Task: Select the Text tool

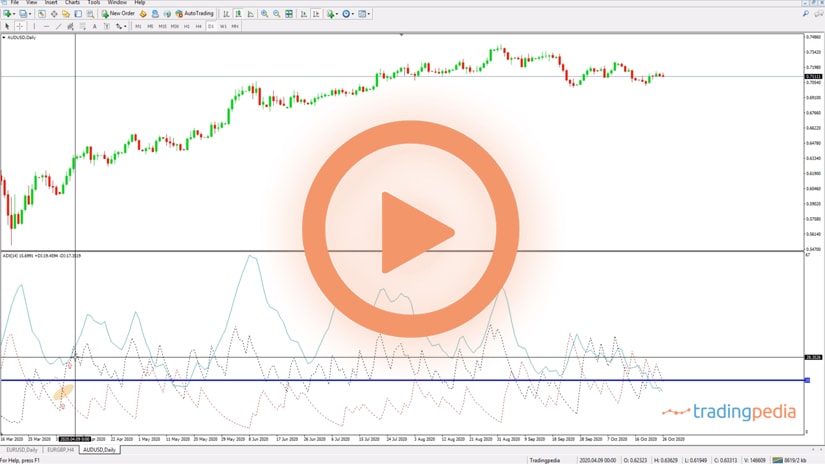Action: pyautogui.click(x=95, y=26)
